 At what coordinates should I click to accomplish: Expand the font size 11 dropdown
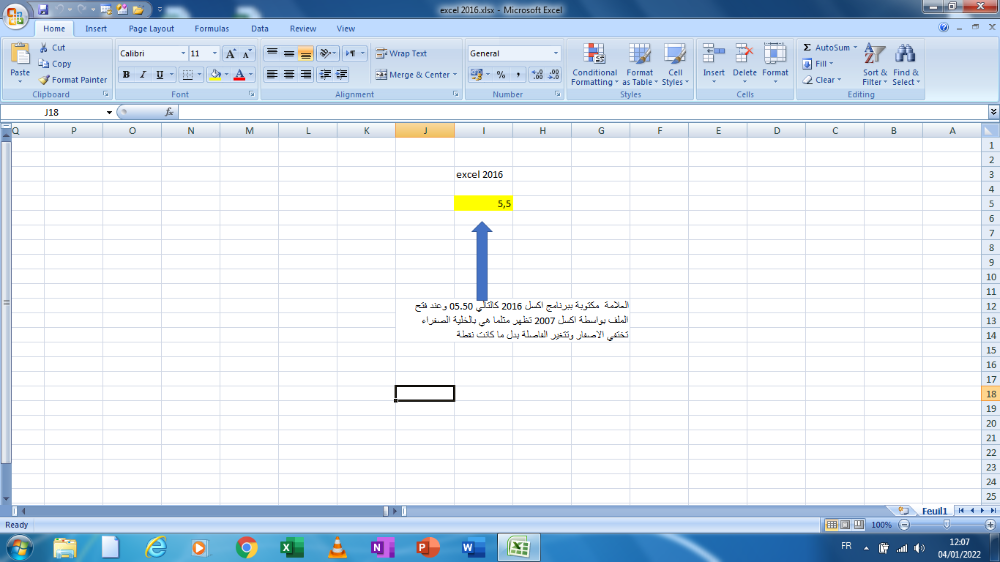pyautogui.click(x=214, y=54)
